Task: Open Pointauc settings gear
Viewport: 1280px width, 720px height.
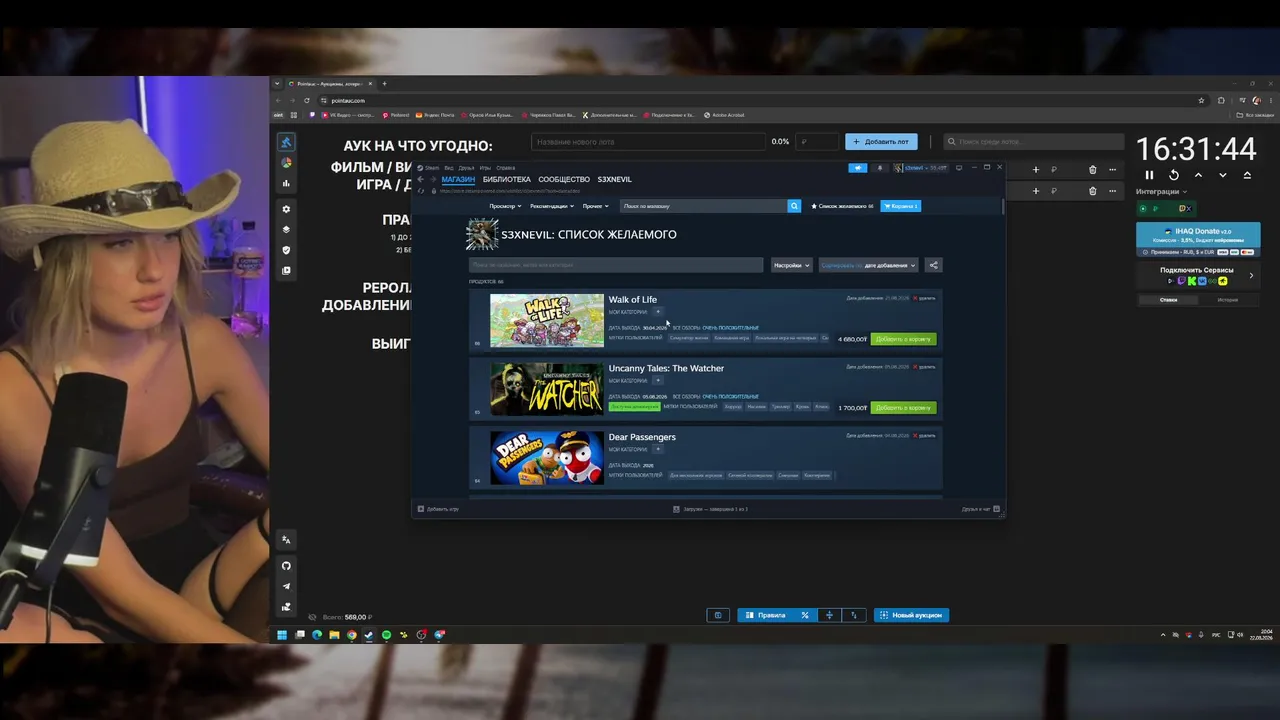Action: (x=286, y=209)
